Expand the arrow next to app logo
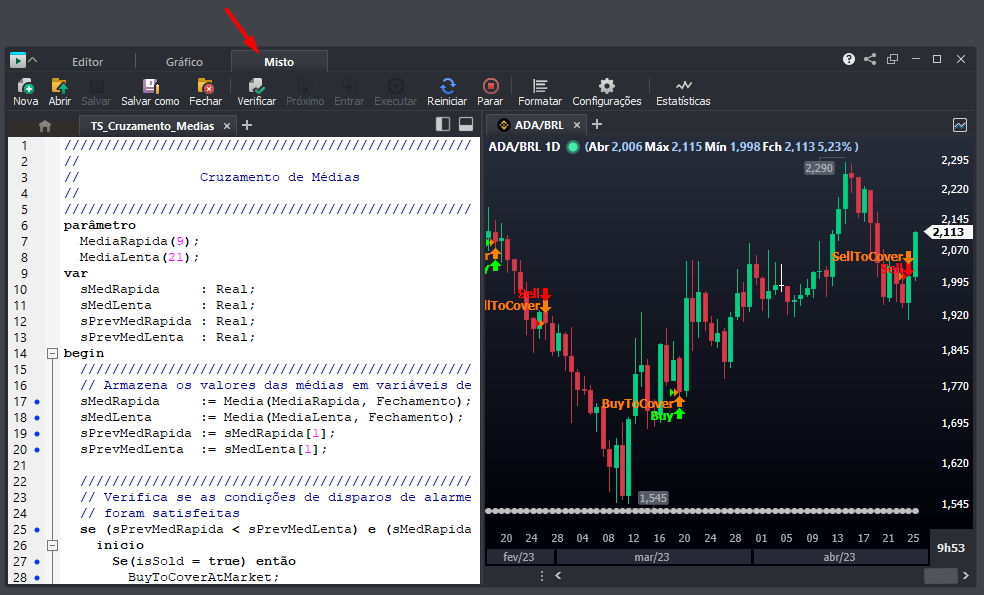Image resolution: width=984 pixels, height=595 pixels. 33,60
